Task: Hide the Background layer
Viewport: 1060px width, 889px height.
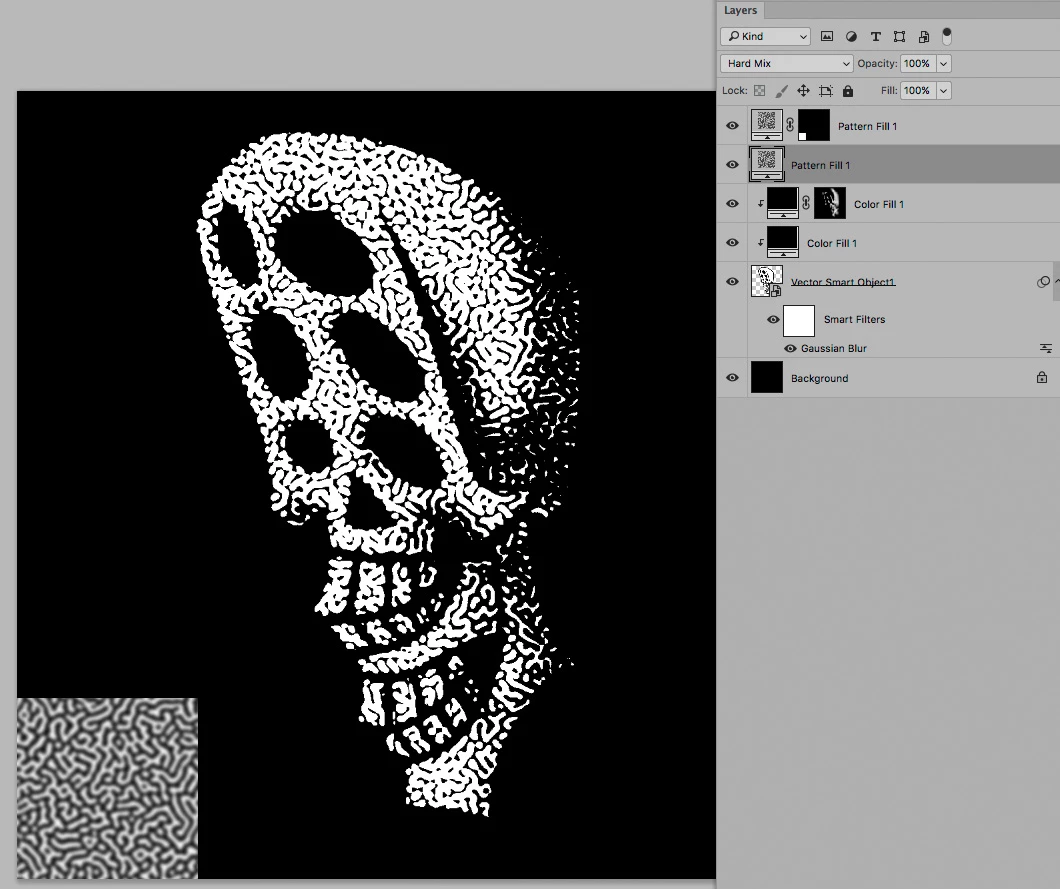Action: click(732, 378)
